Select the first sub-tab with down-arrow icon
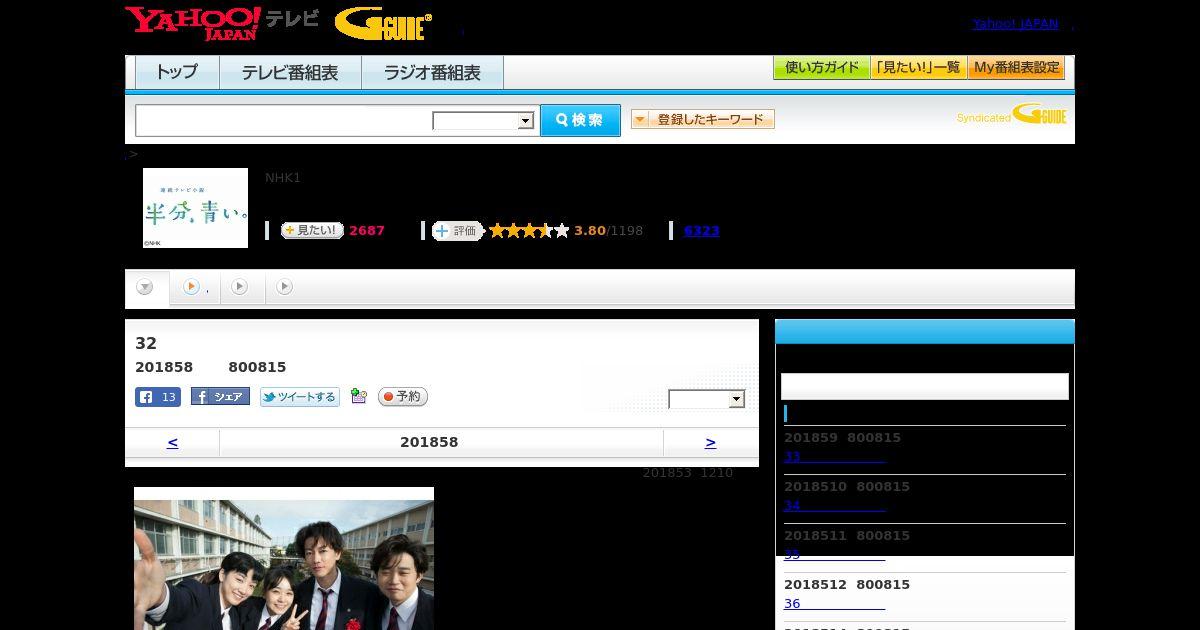The height and width of the screenshot is (630, 1200). [146, 288]
